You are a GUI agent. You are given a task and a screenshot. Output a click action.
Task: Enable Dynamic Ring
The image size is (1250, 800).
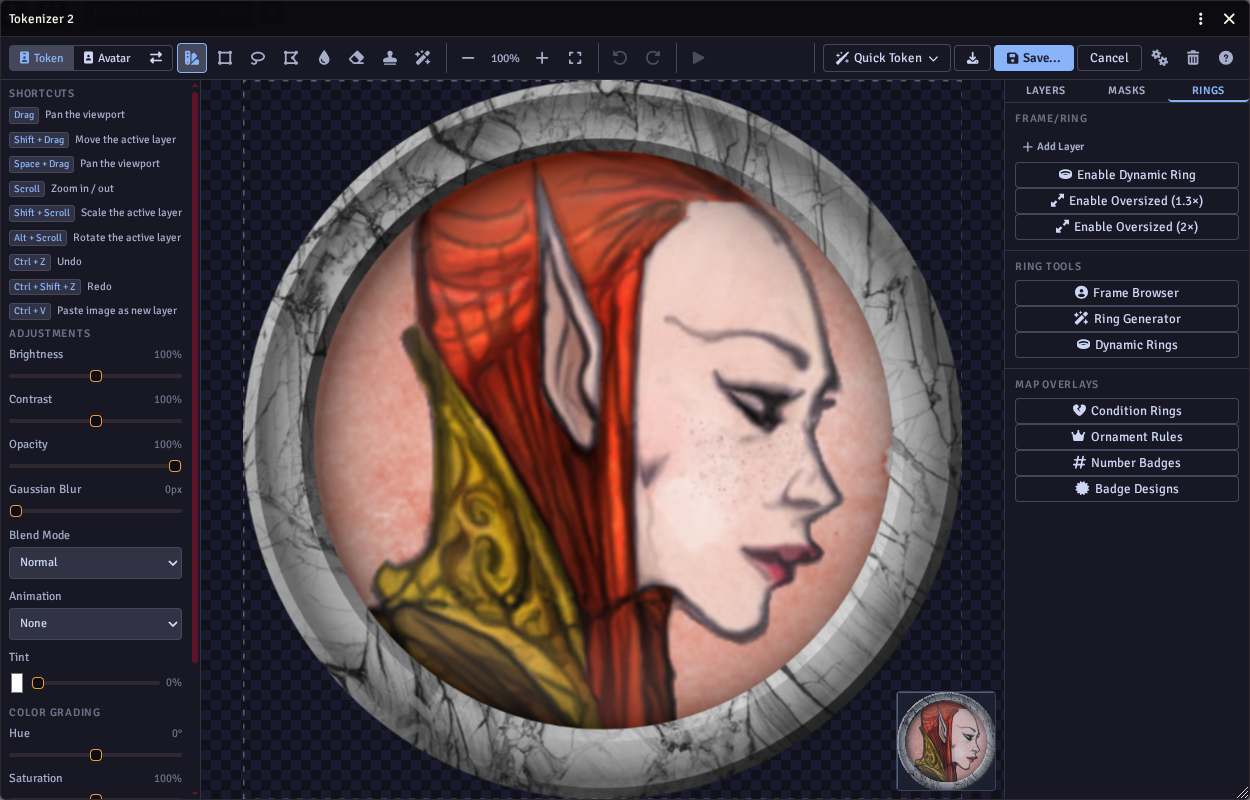click(1127, 175)
